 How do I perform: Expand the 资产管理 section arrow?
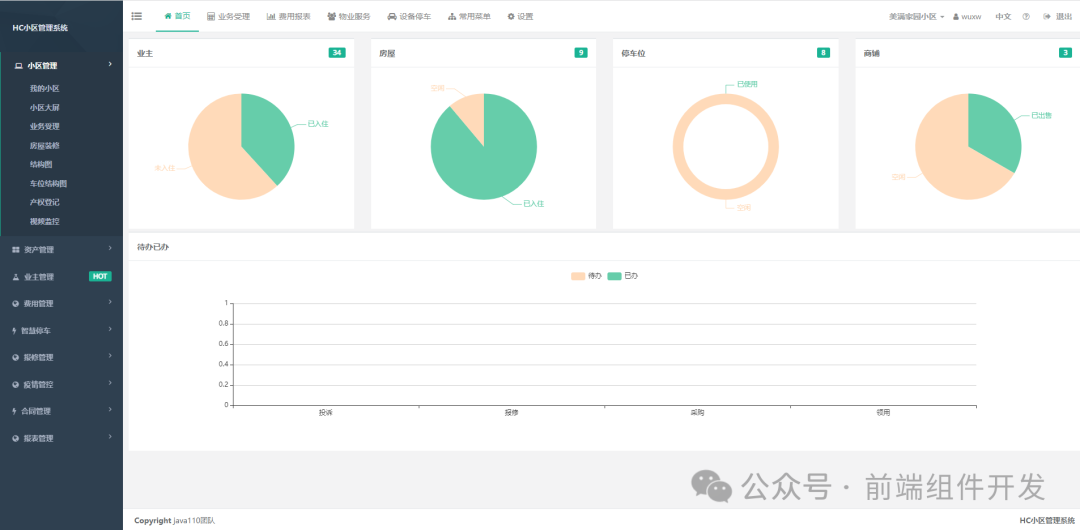[x=110, y=248]
